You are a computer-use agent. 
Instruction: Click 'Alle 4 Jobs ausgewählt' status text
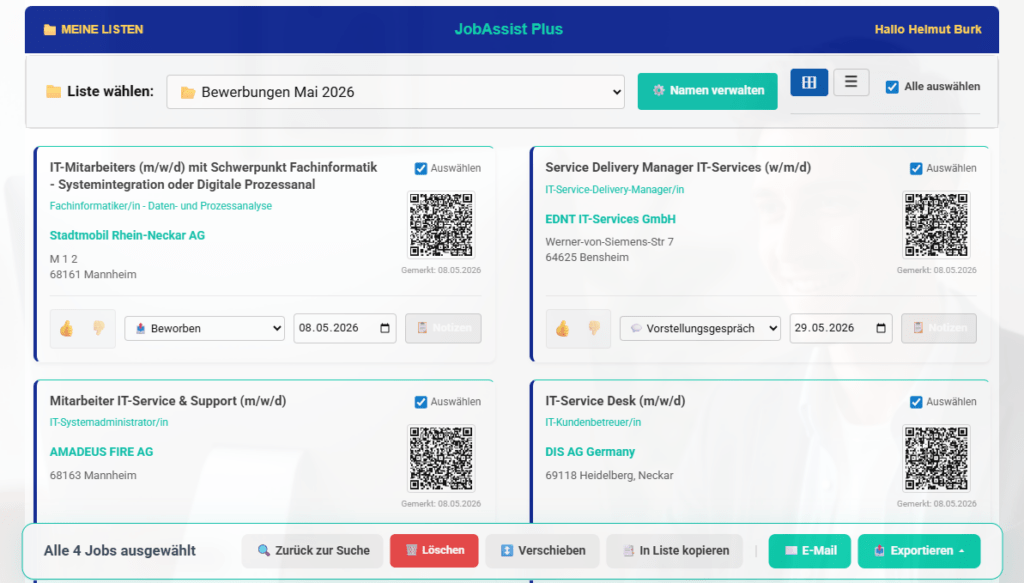coord(120,551)
